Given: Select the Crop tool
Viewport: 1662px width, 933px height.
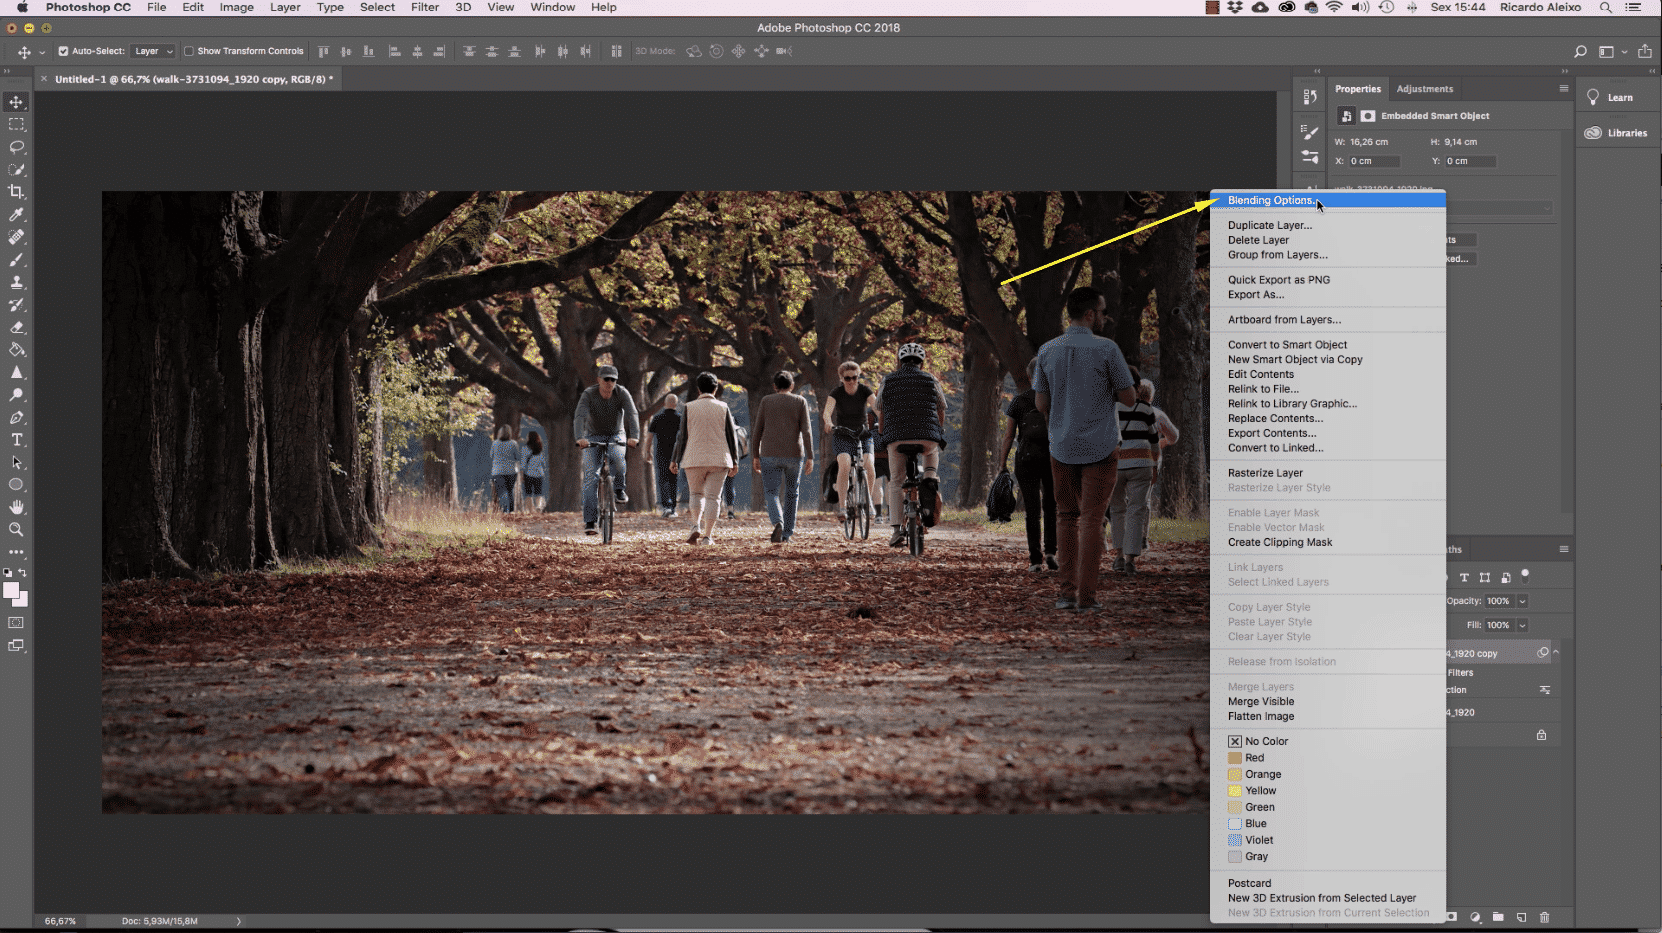Looking at the screenshot, I should pyautogui.click(x=16, y=192).
